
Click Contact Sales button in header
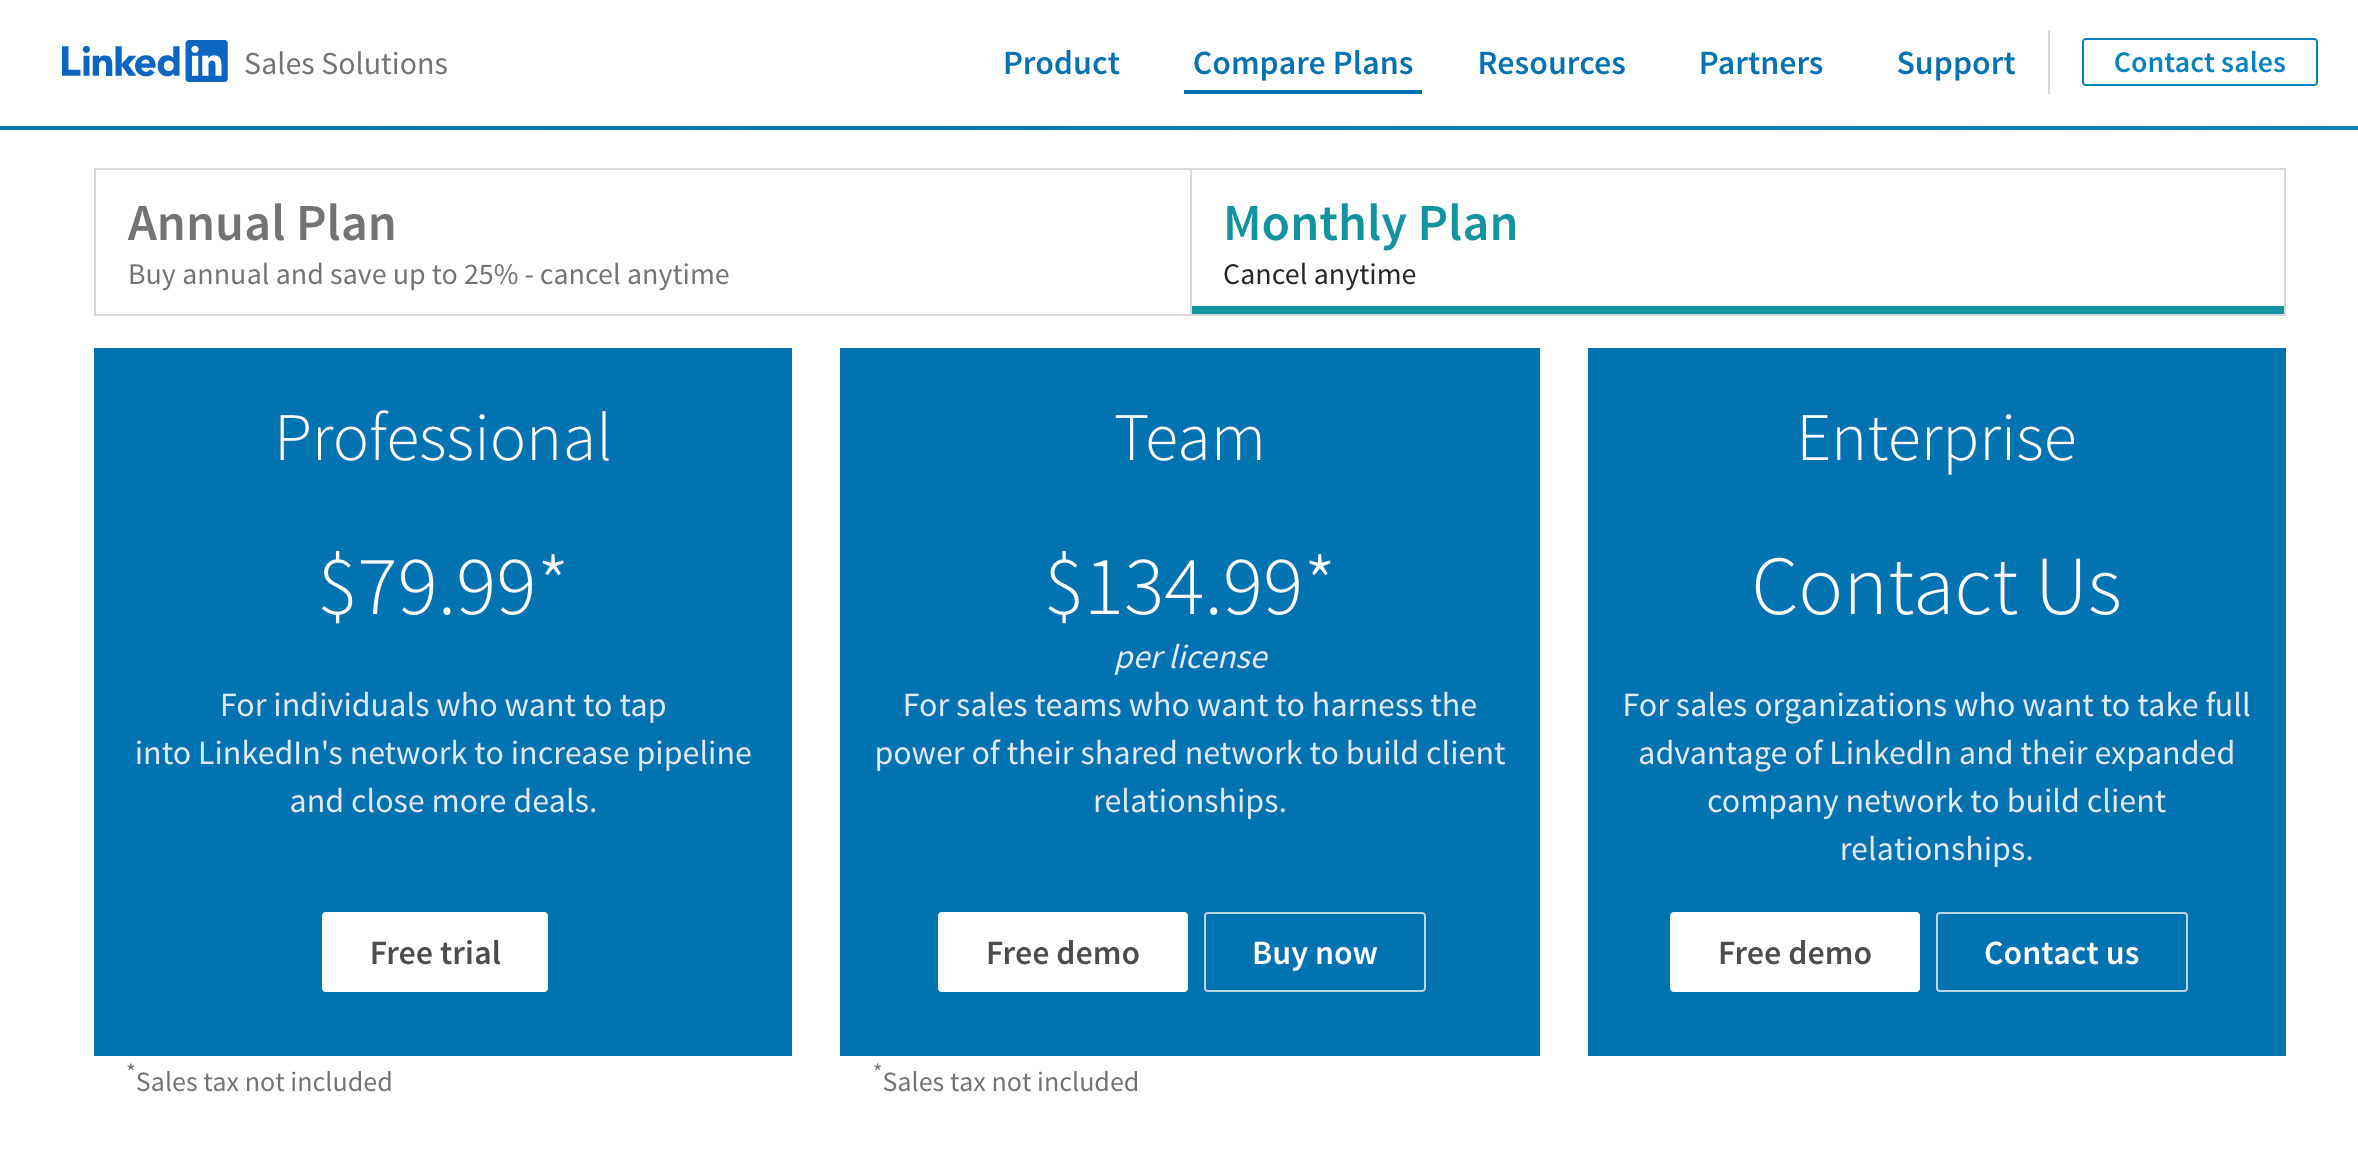[2200, 62]
